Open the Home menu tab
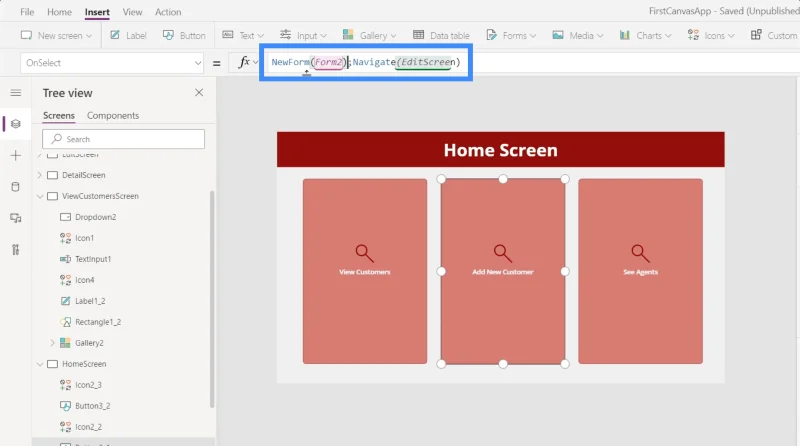 click(59, 12)
